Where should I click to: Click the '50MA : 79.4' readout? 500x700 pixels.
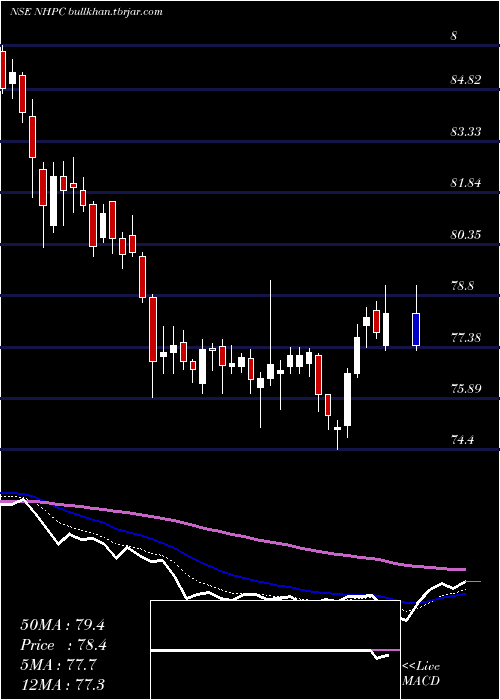62,625
